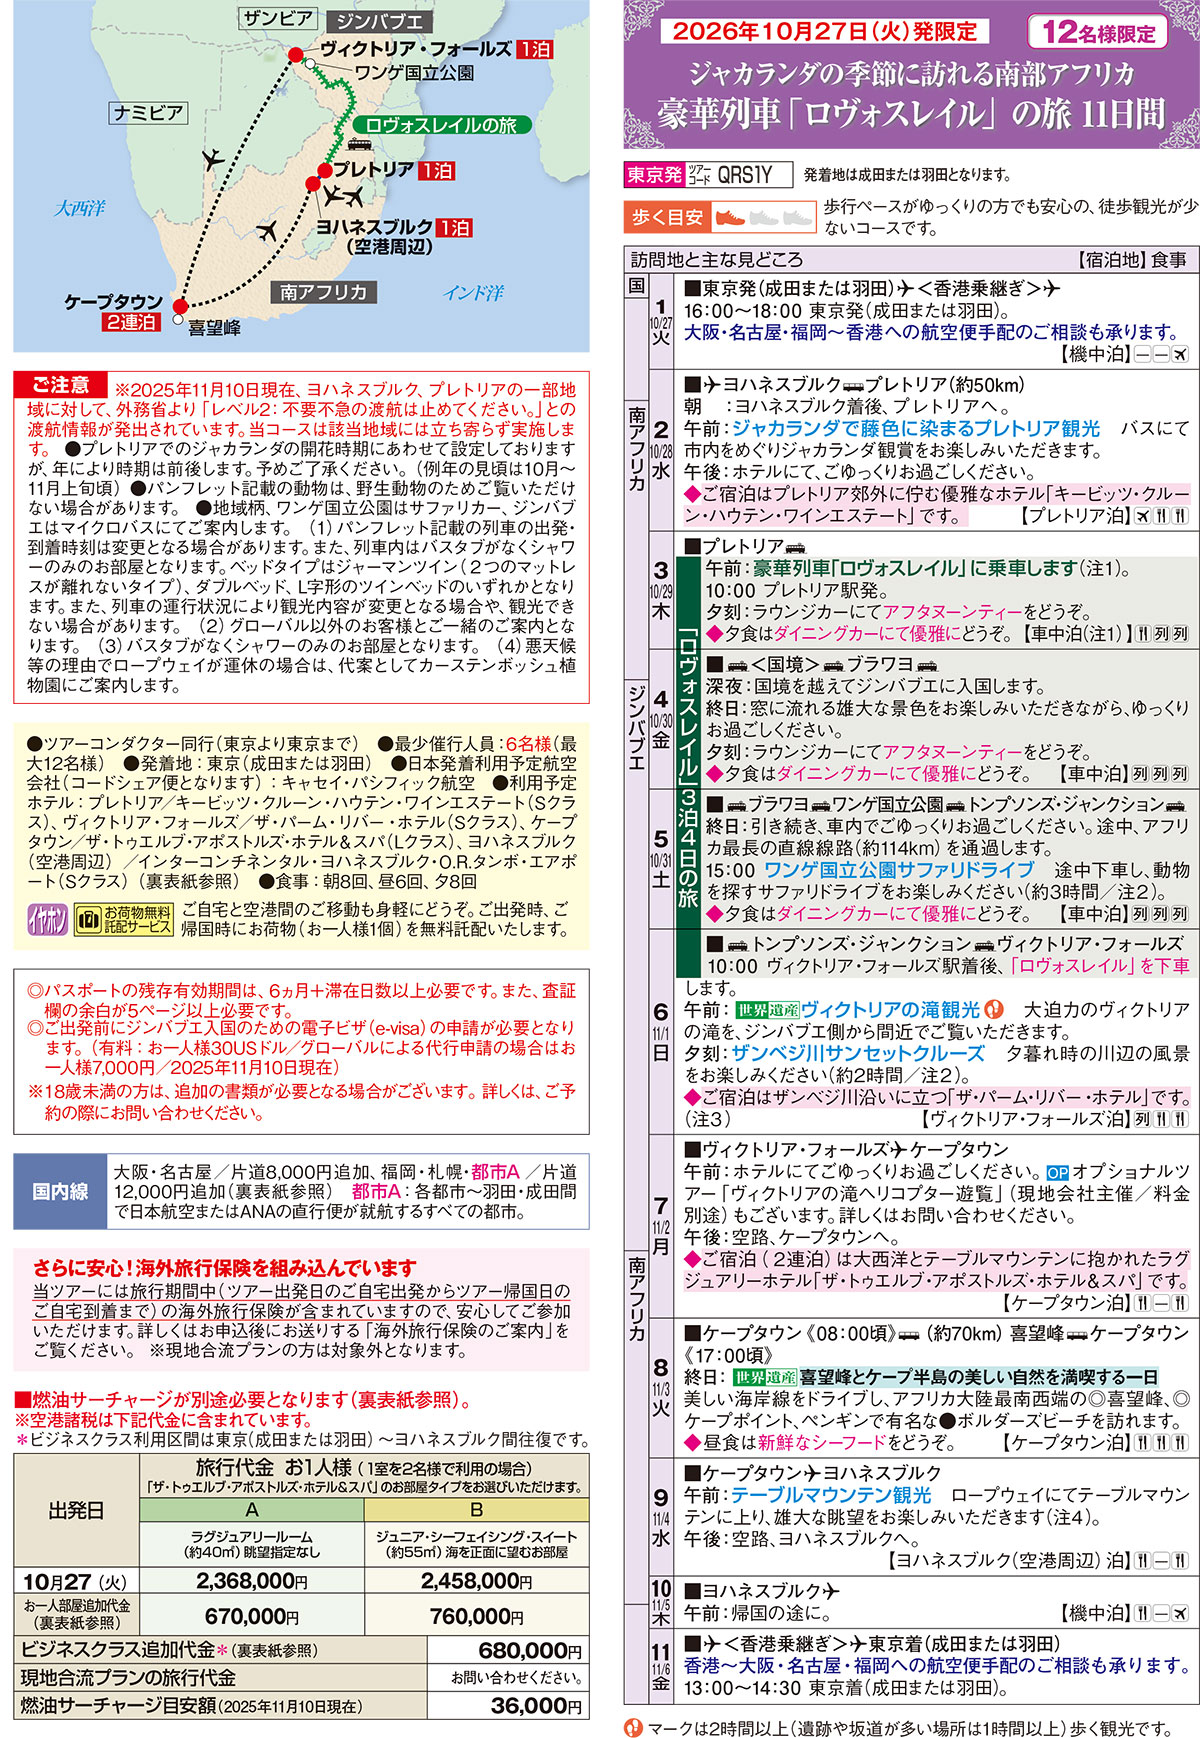1200x1738 pixels.
Task: Click the tour code QRS1Y box
Action: (744, 175)
